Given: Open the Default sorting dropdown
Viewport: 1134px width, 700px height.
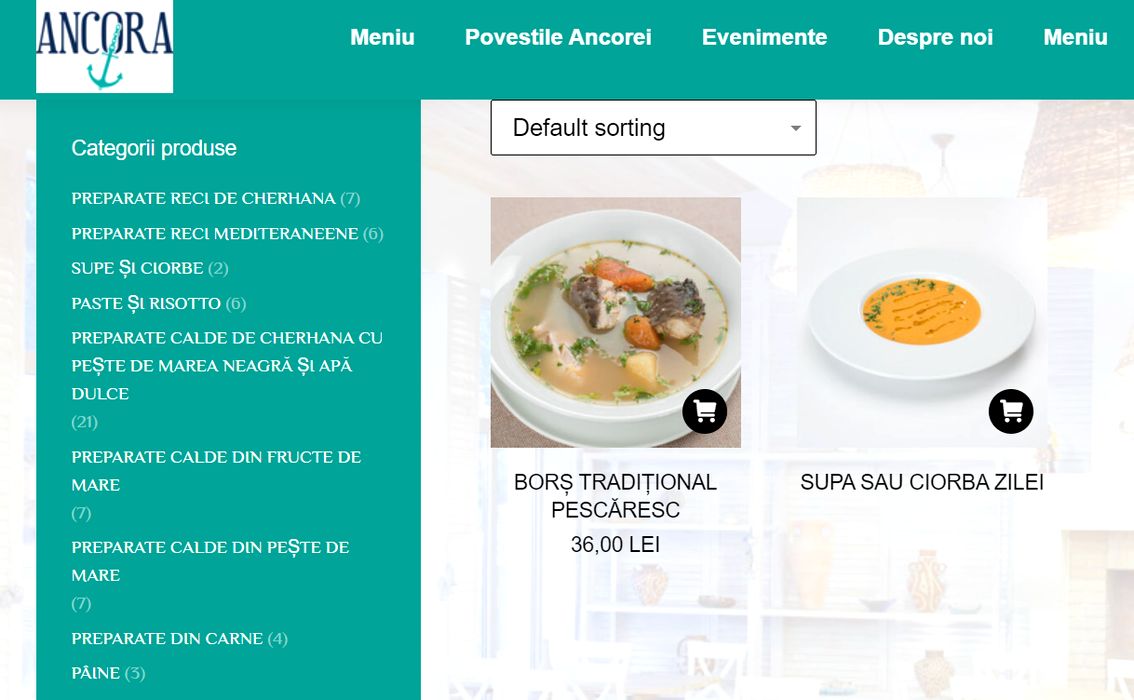Looking at the screenshot, I should [653, 127].
